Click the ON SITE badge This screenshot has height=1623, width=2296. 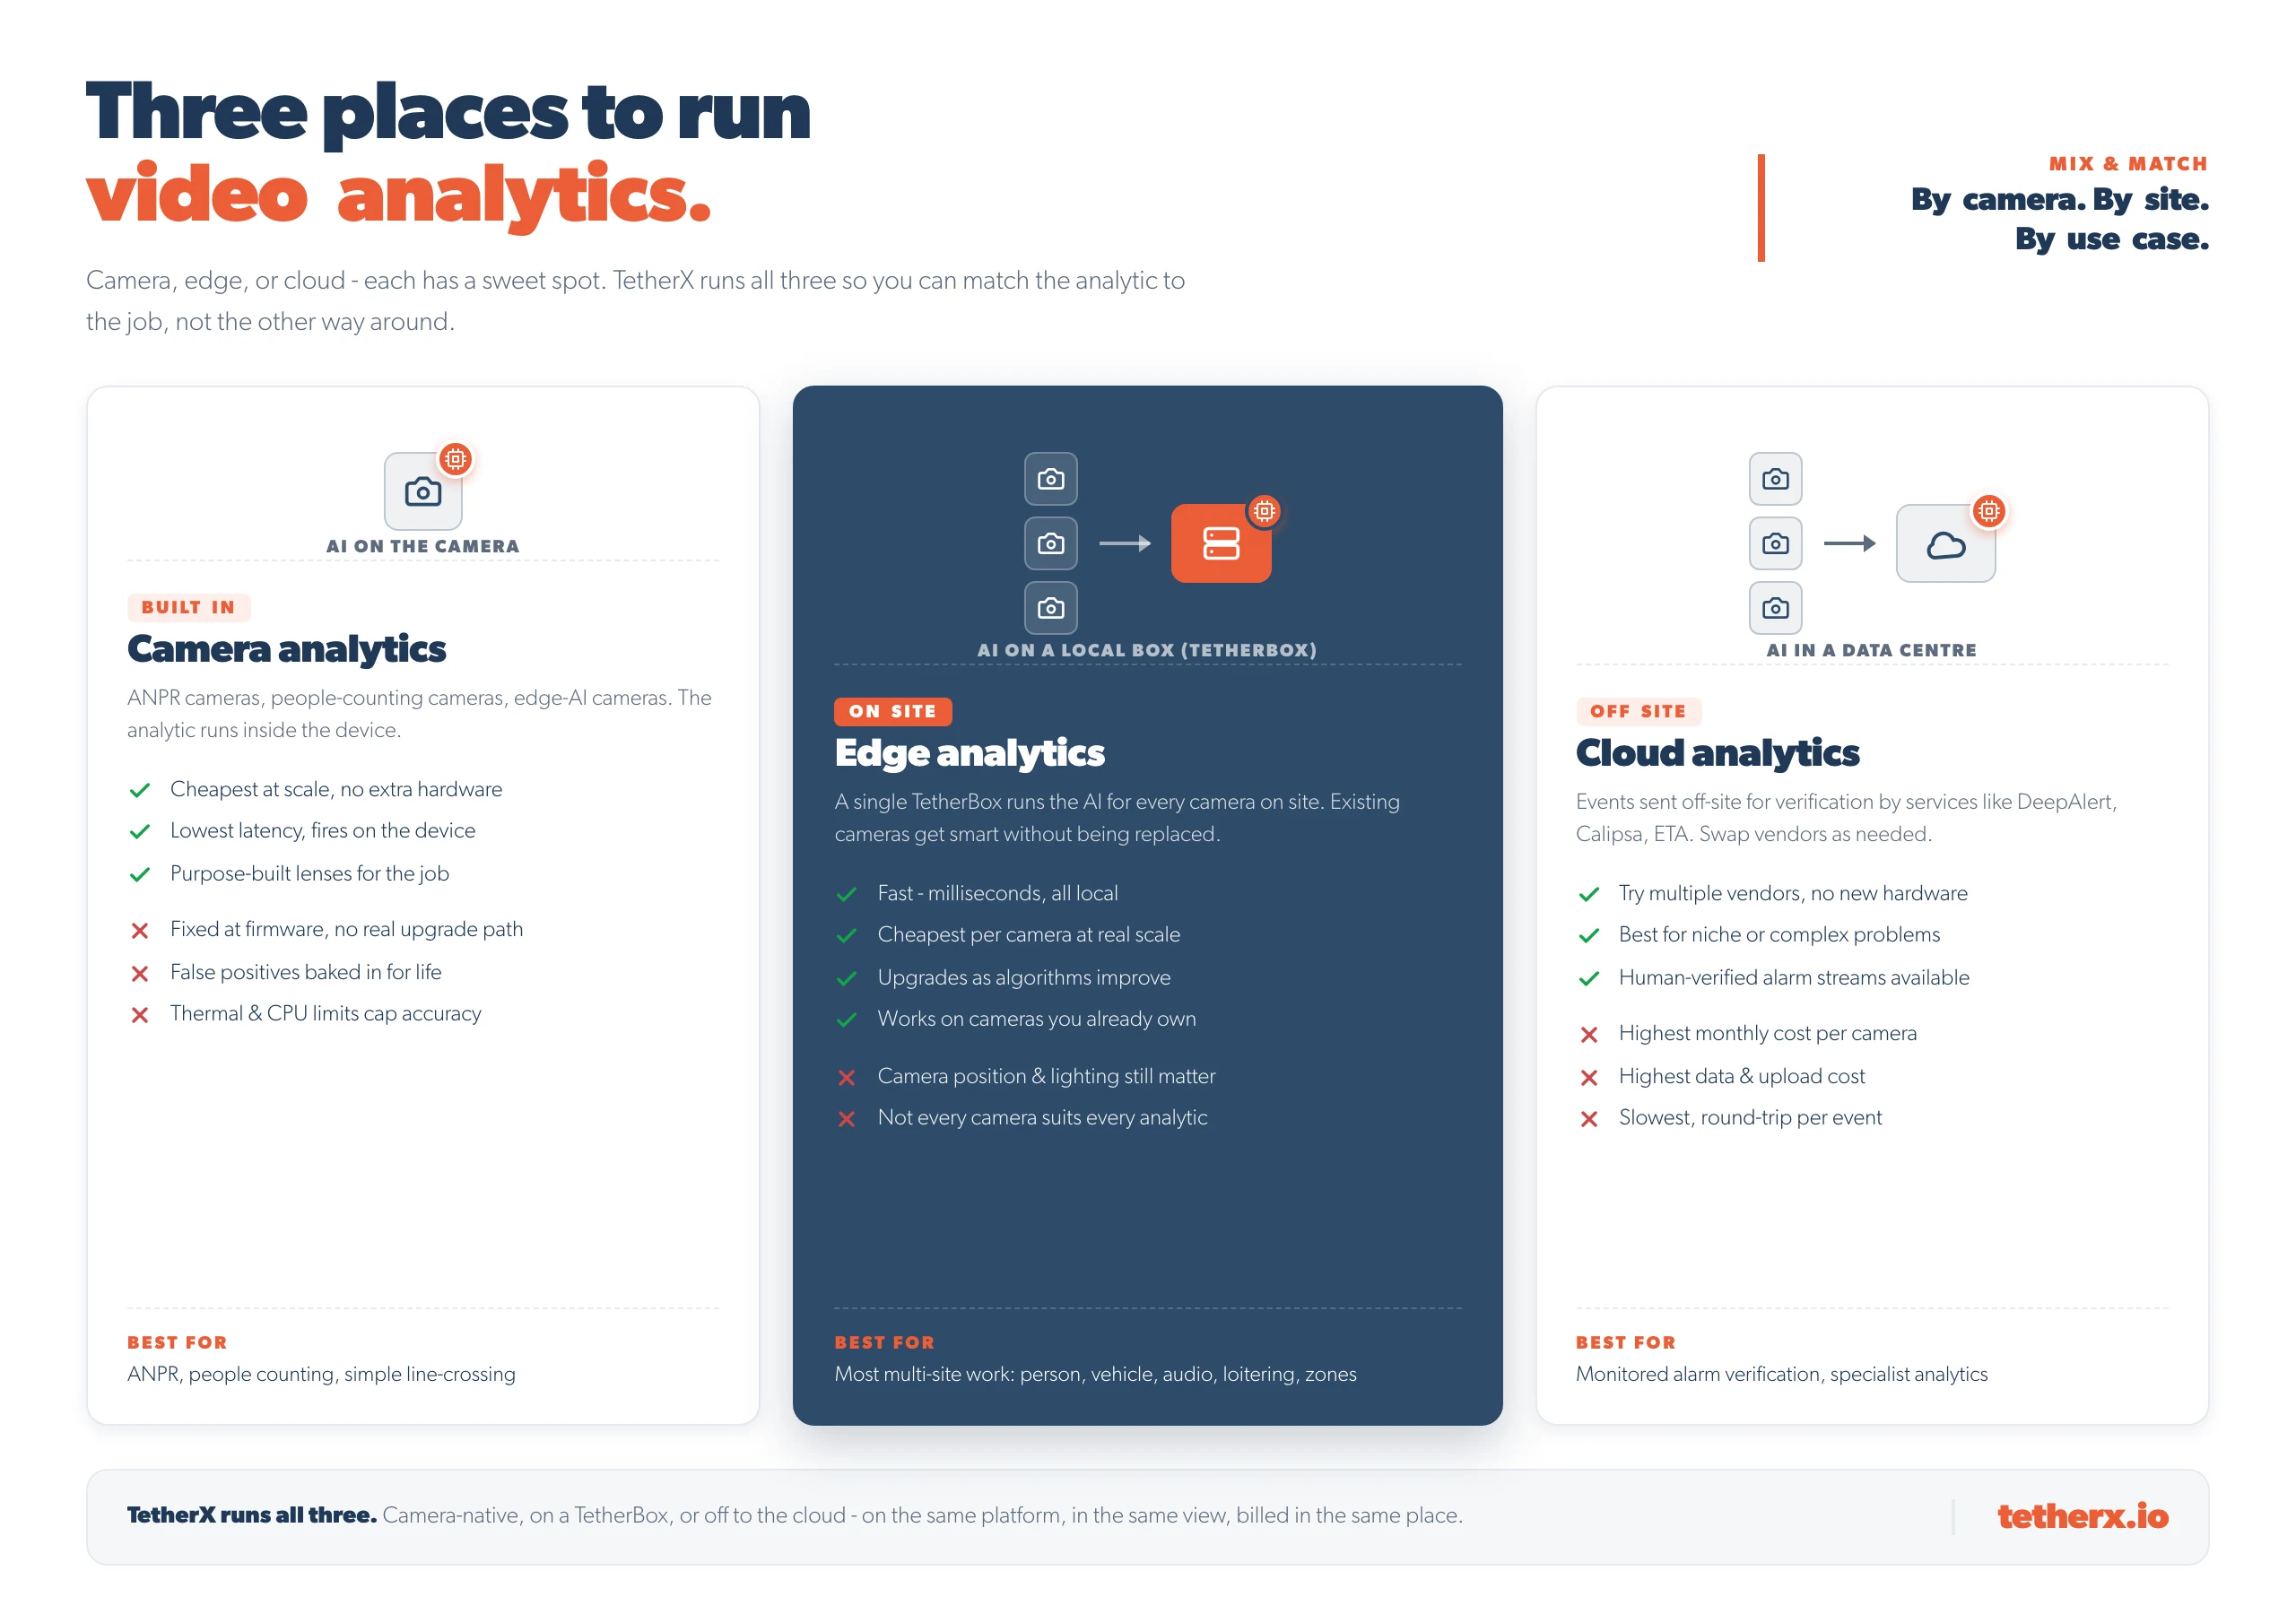click(893, 711)
